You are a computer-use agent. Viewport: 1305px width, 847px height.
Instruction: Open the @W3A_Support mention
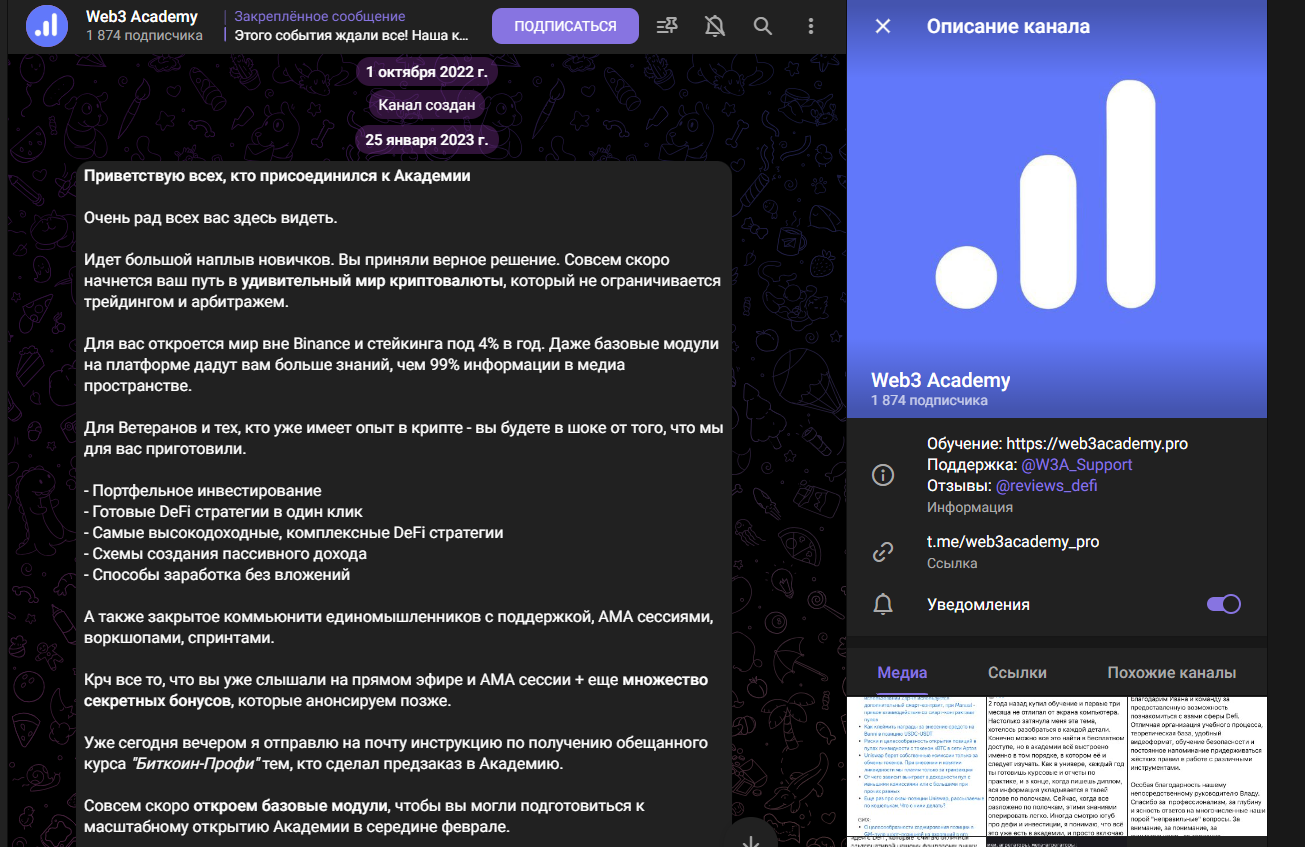point(1077,465)
